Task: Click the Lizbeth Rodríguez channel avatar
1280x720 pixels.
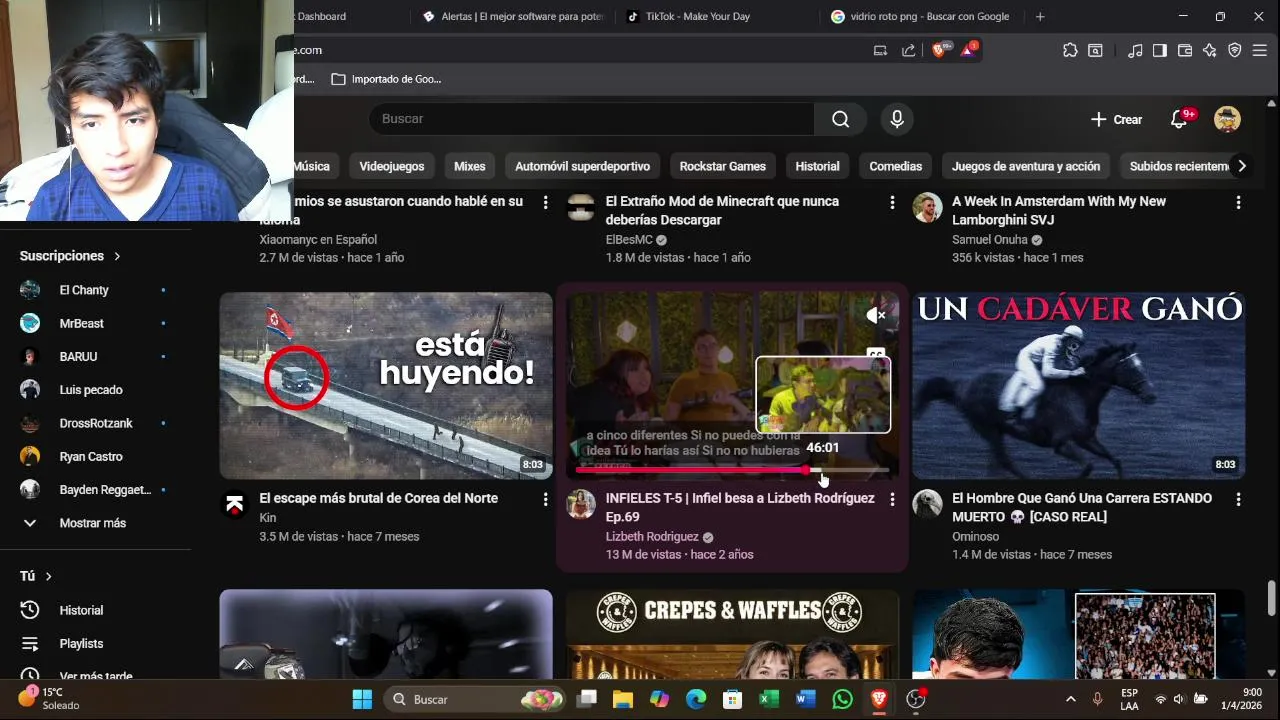Action: point(581,505)
